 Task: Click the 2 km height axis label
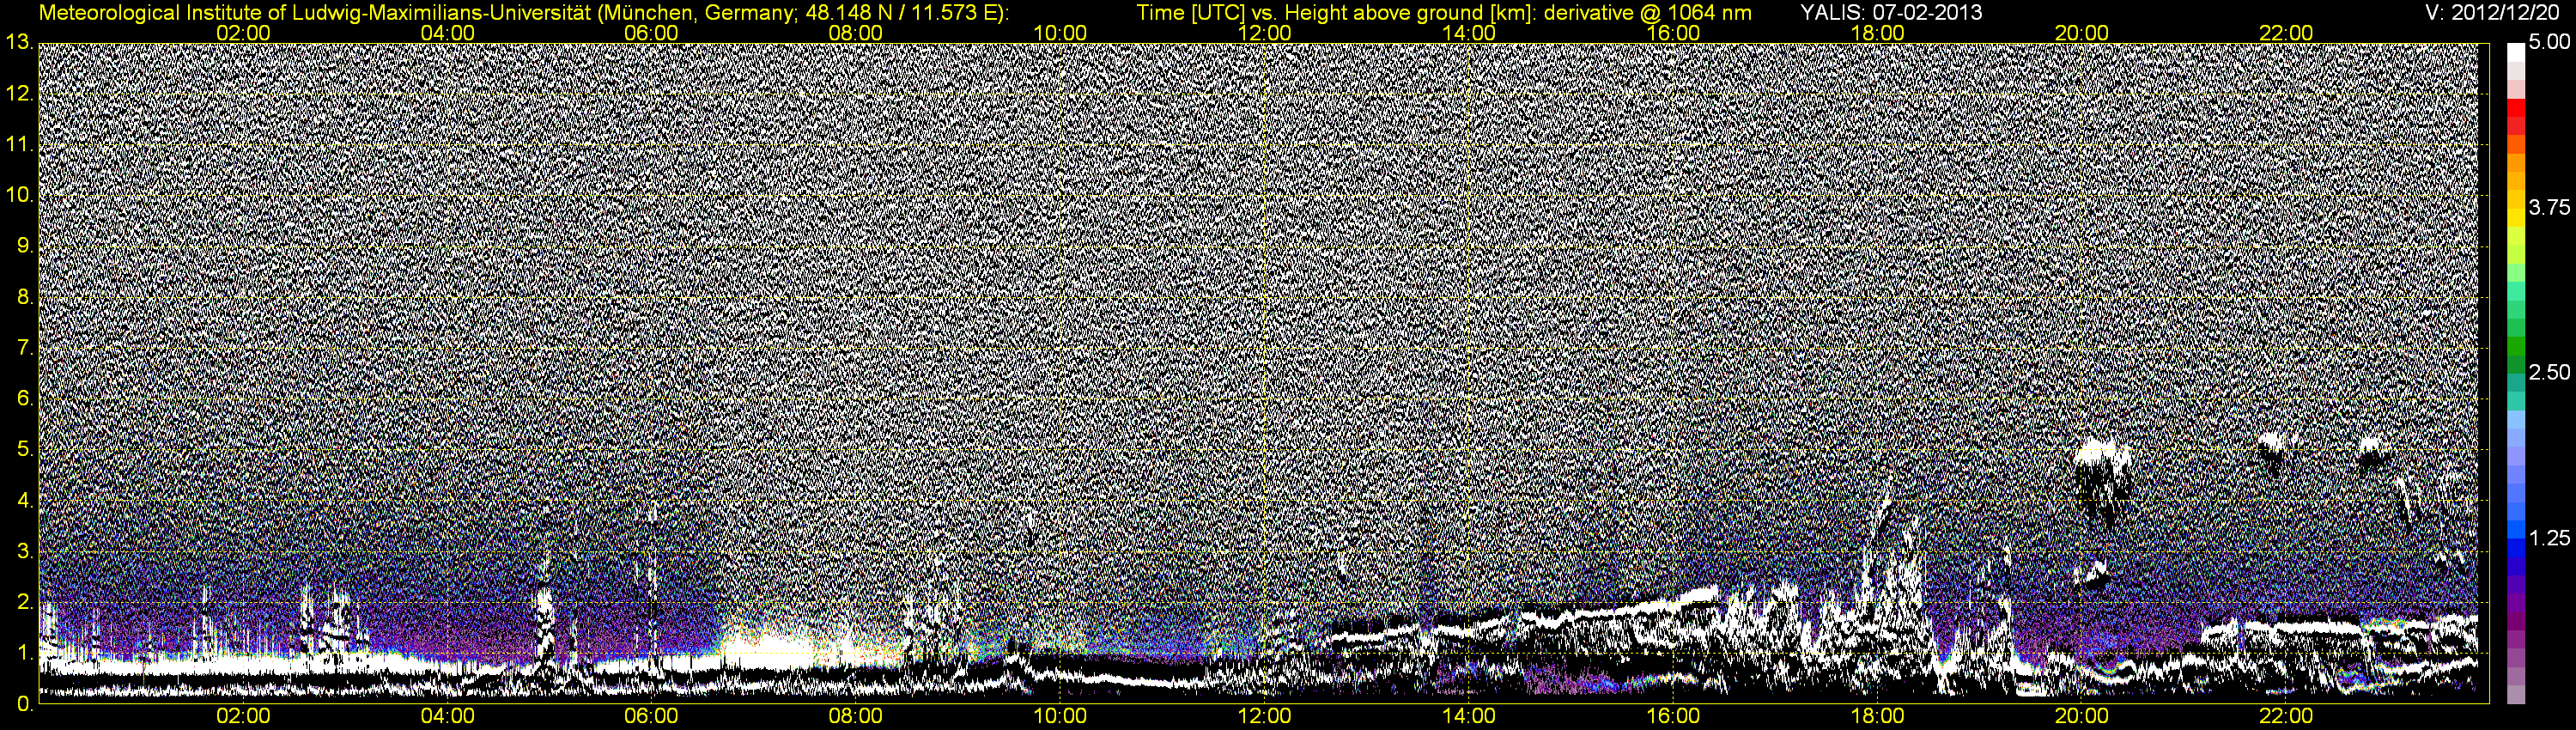tap(24, 602)
